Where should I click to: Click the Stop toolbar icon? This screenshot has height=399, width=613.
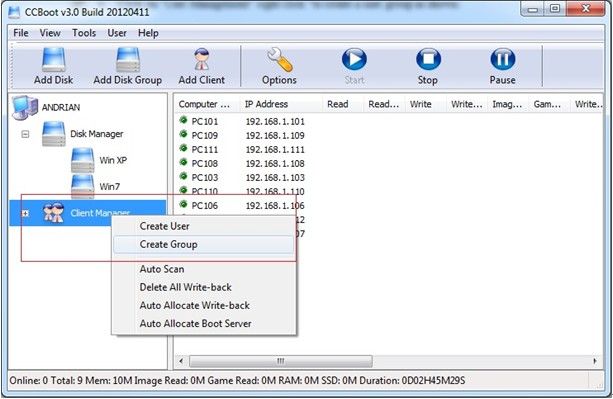pyautogui.click(x=428, y=59)
